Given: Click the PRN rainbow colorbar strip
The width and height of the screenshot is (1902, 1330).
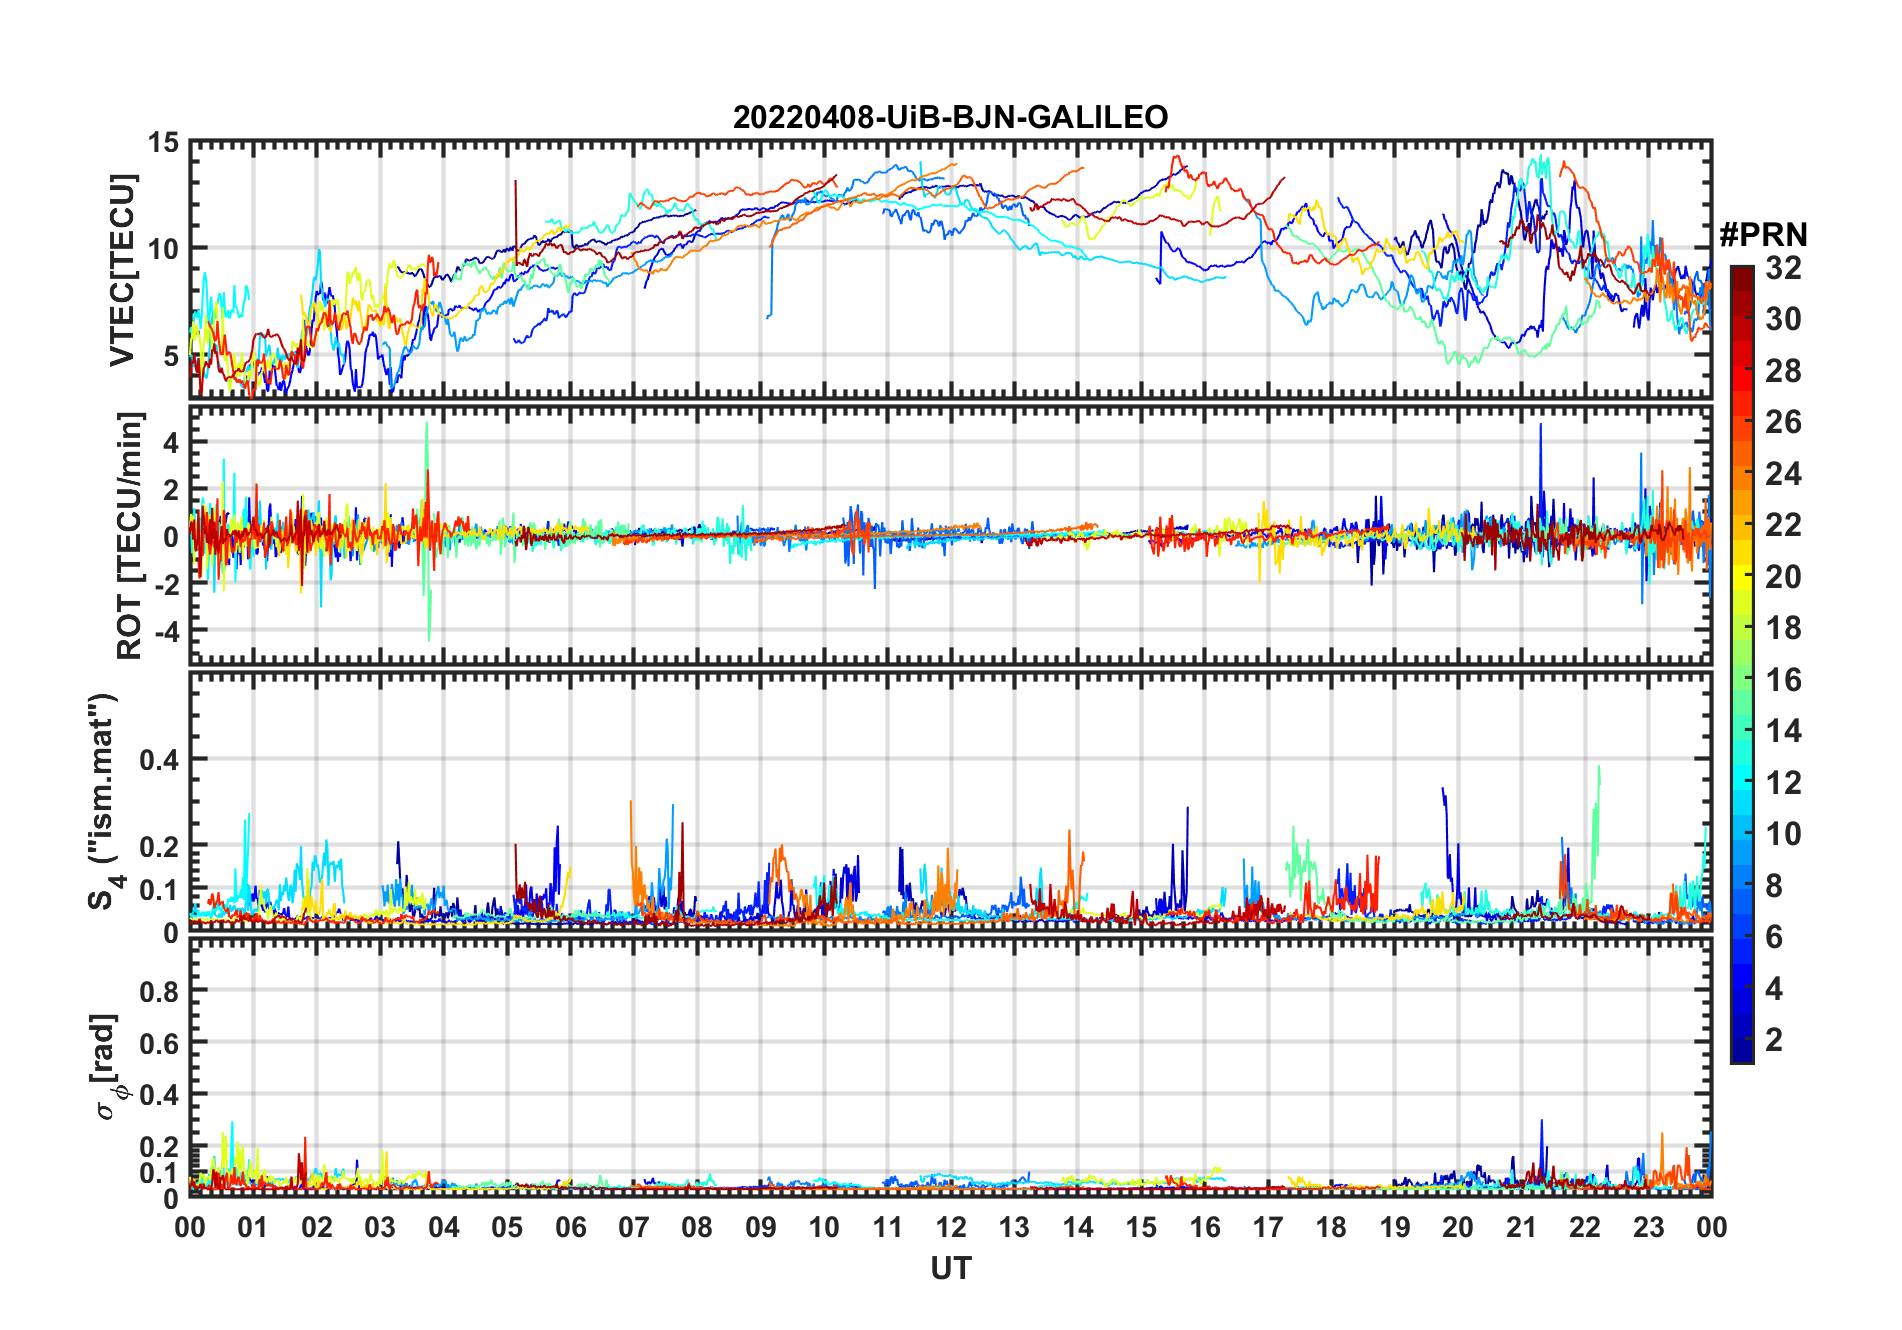Looking at the screenshot, I should pyautogui.click(x=1741, y=664).
